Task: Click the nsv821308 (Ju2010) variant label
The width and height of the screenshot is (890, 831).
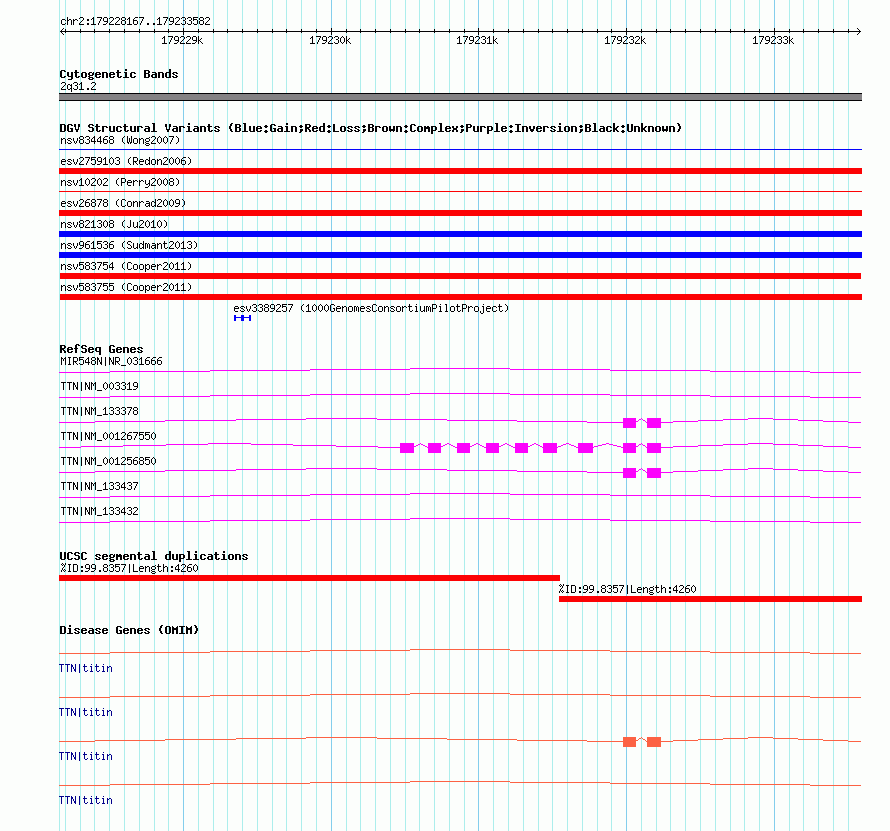Action: pyautogui.click(x=114, y=224)
